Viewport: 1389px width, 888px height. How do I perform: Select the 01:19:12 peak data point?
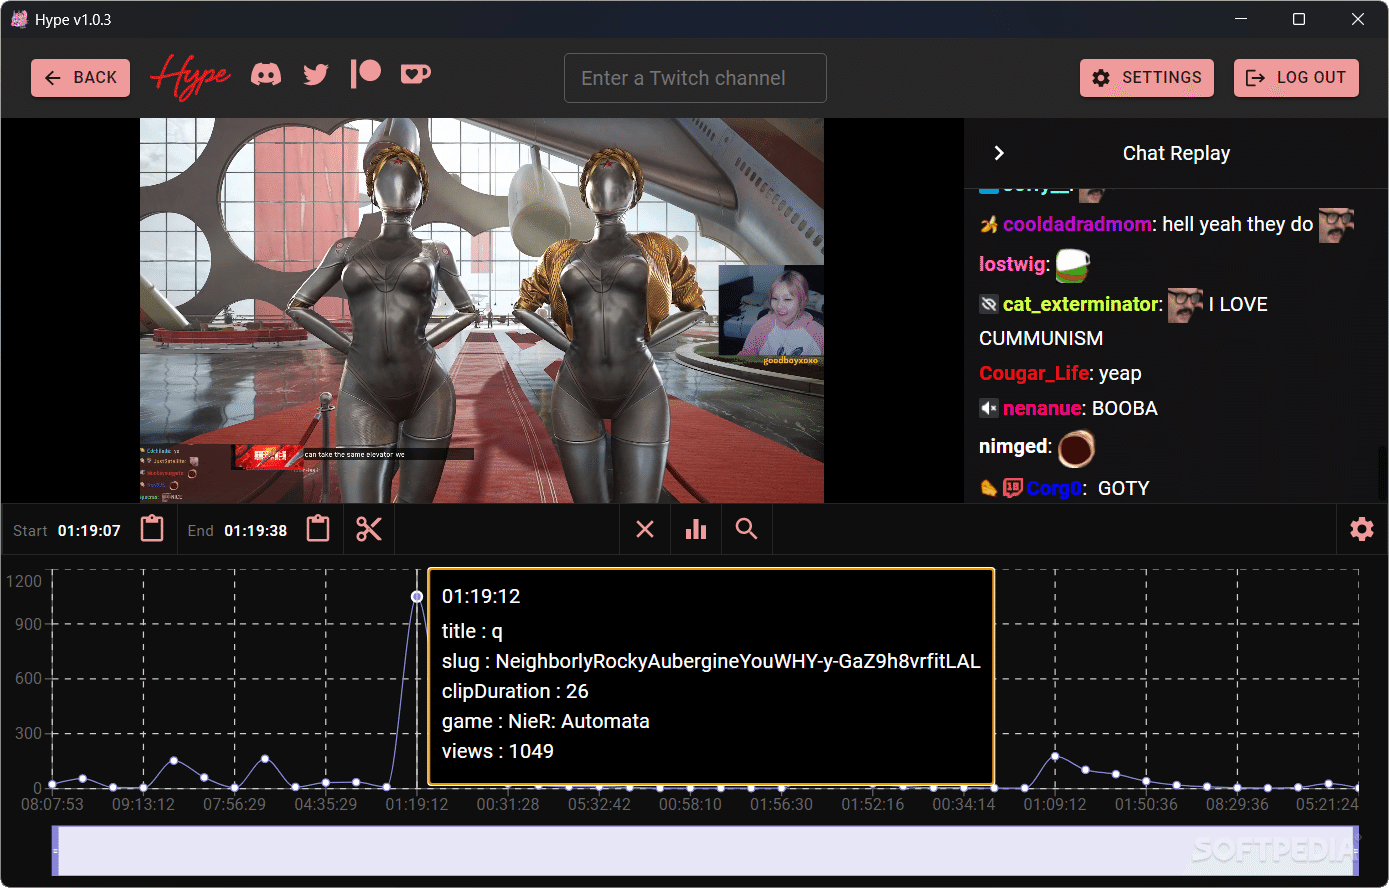coord(417,596)
